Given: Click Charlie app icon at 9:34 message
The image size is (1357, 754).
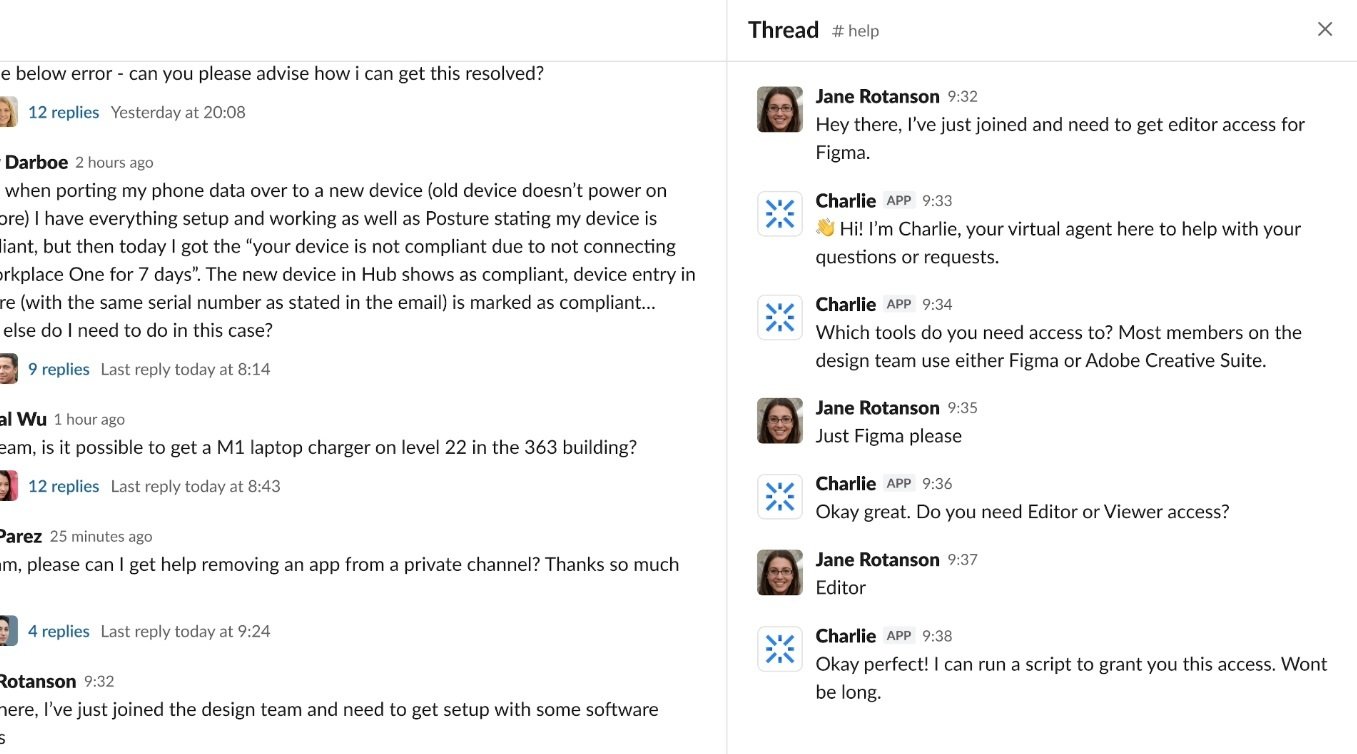Looking at the screenshot, I should [779, 317].
